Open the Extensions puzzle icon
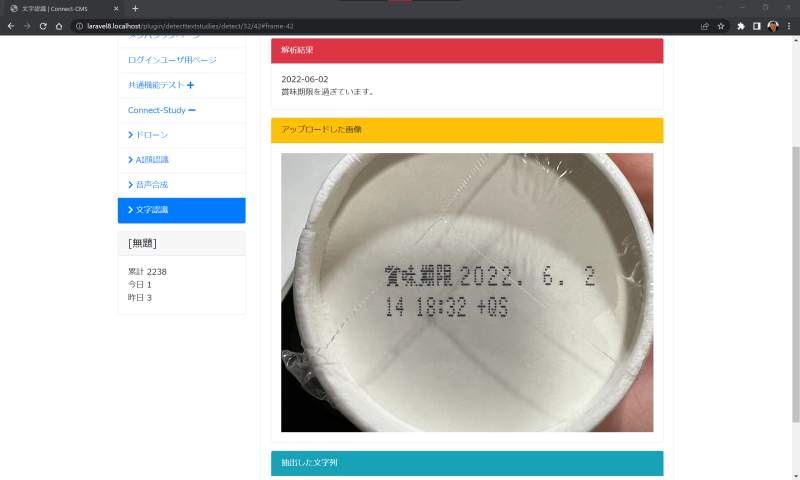The image size is (800, 480). click(x=741, y=26)
